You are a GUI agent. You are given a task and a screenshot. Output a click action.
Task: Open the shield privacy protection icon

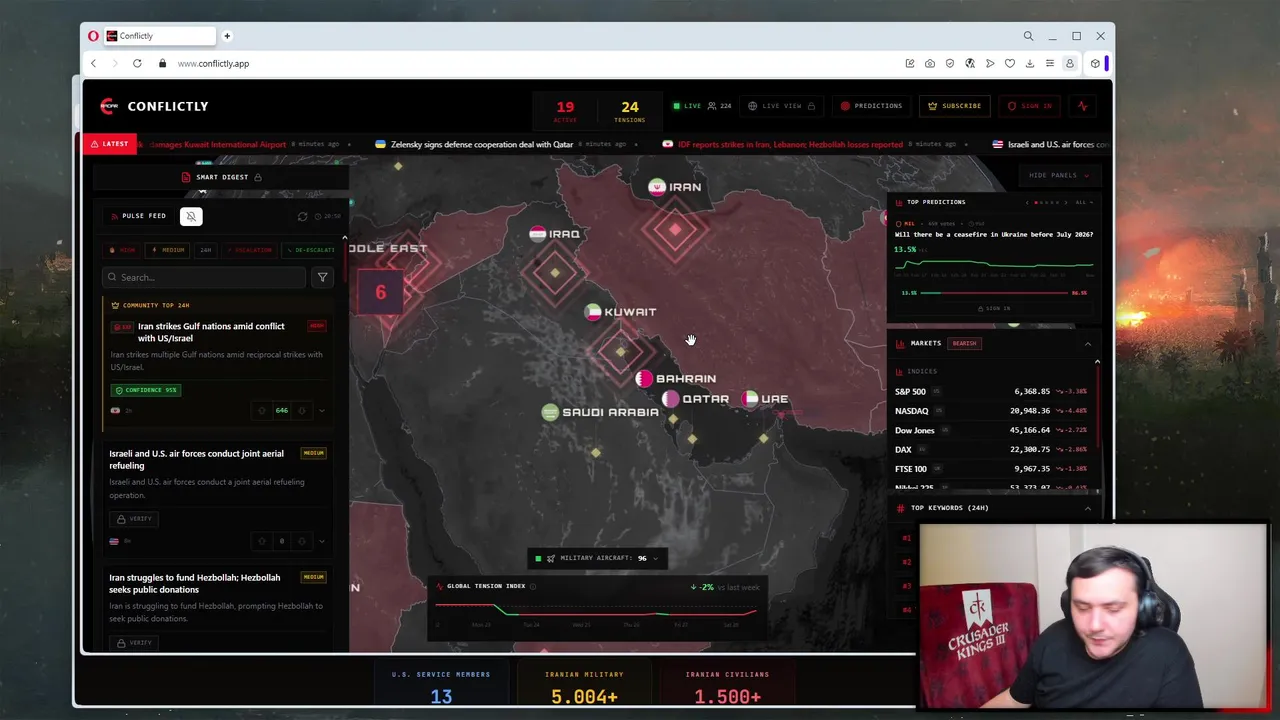(950, 63)
